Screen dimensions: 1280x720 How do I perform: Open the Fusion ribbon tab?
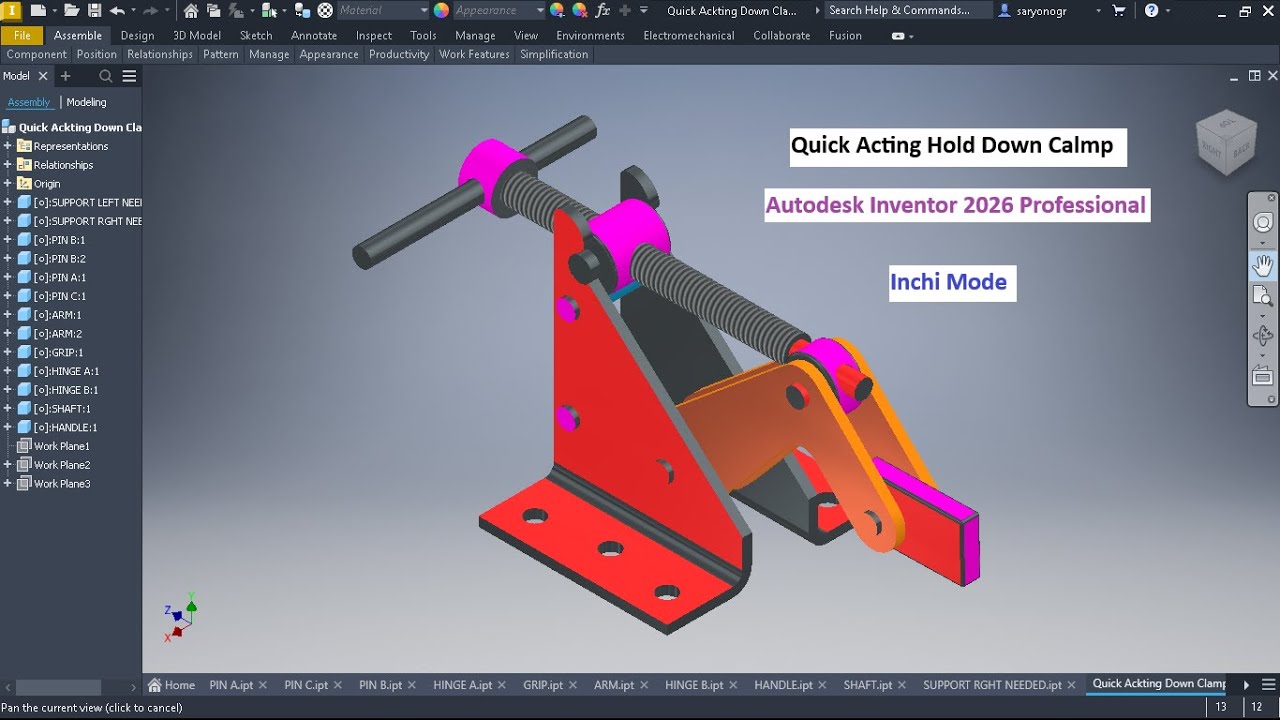coord(845,35)
